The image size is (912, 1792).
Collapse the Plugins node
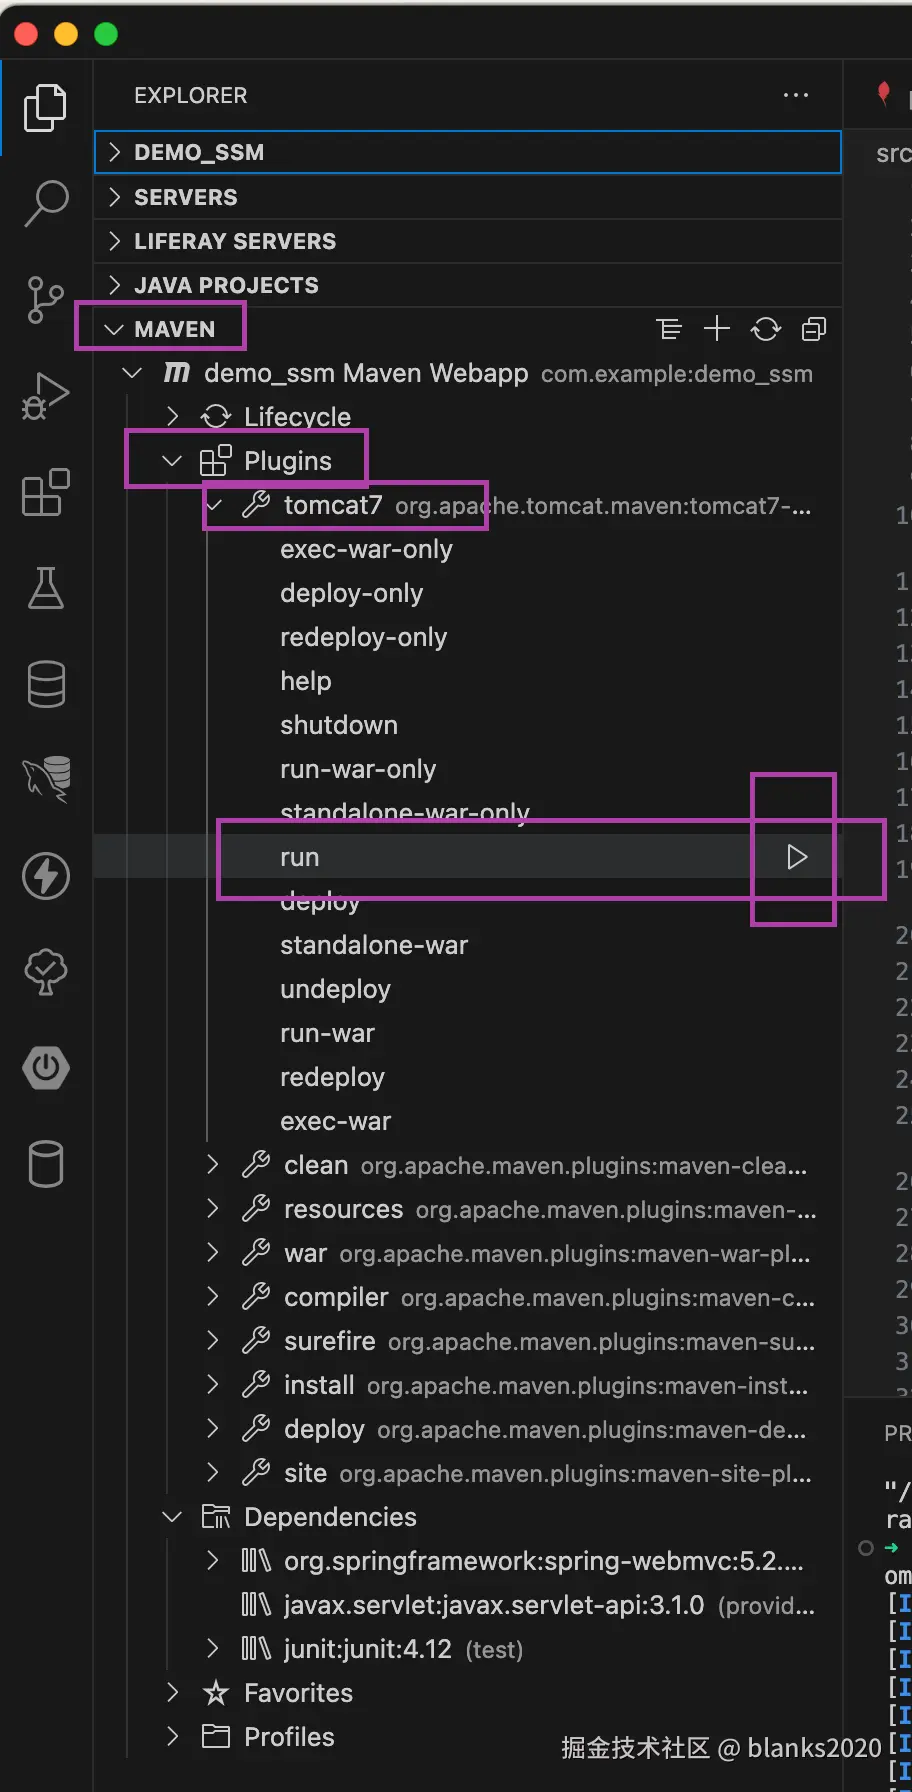[x=170, y=460]
